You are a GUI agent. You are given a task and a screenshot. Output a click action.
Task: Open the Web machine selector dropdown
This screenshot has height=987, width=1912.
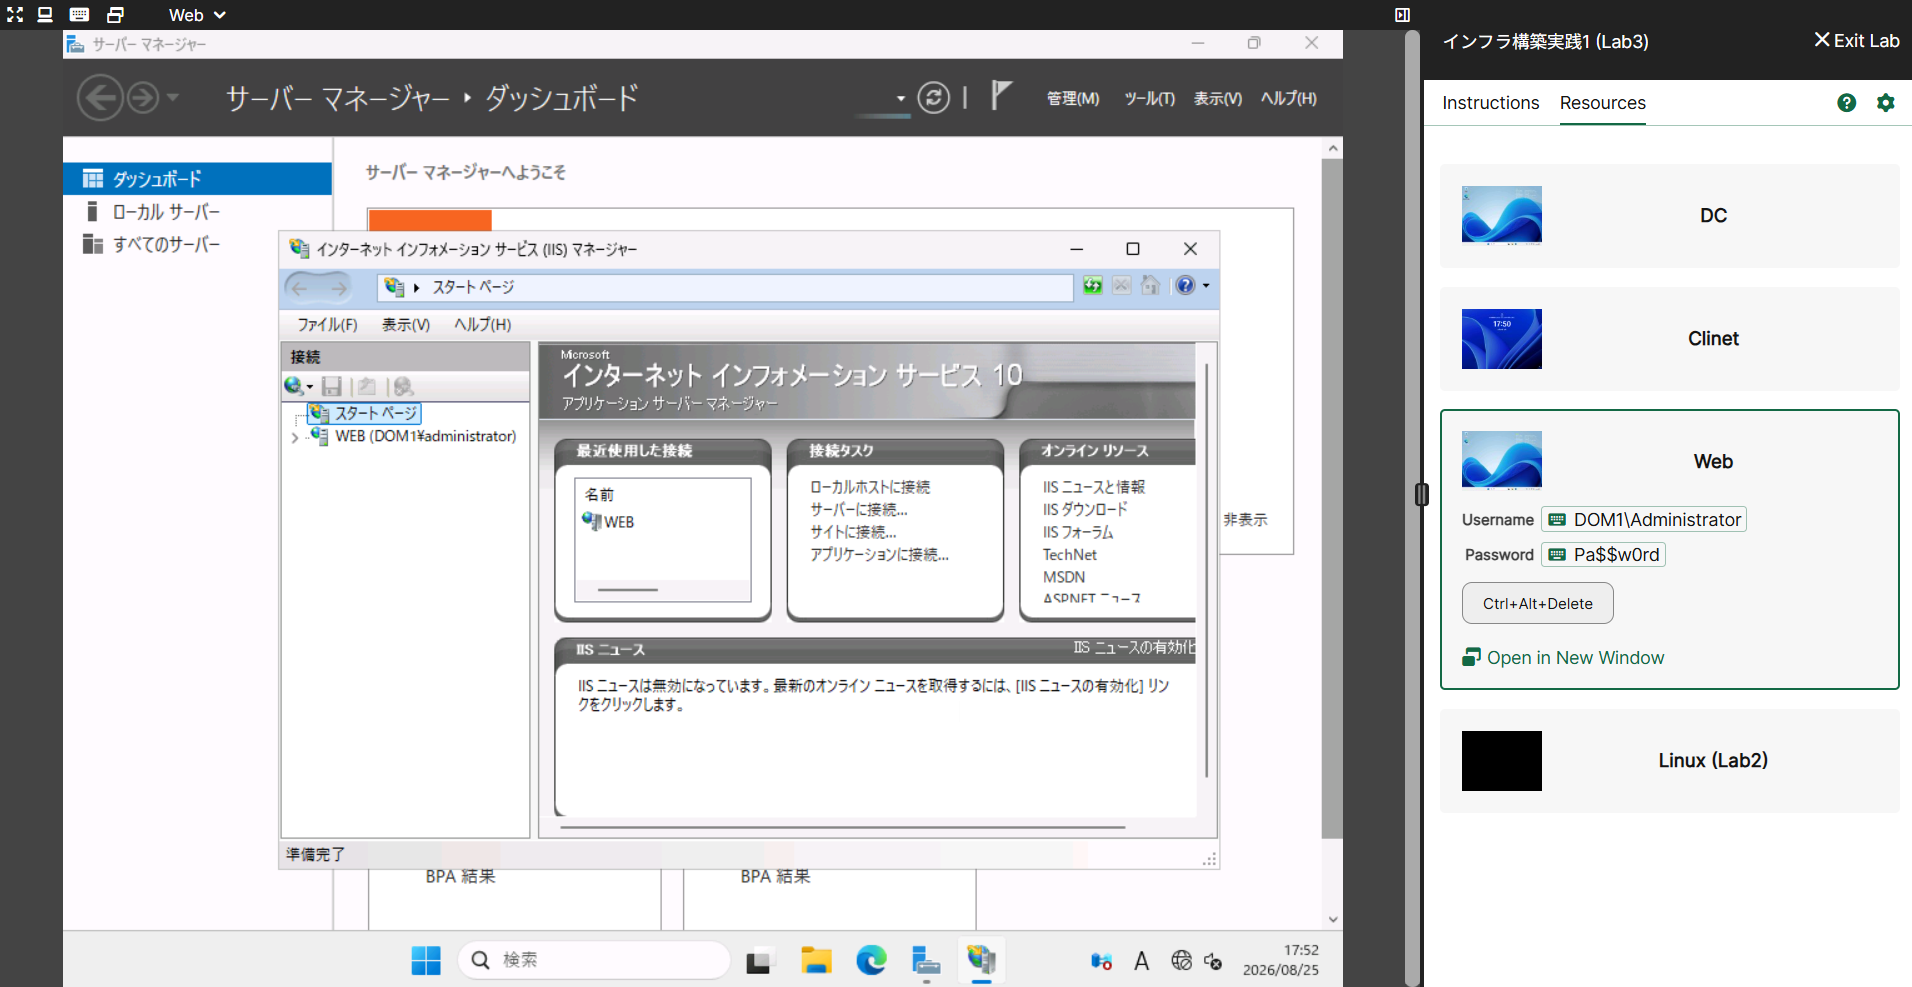coord(197,15)
